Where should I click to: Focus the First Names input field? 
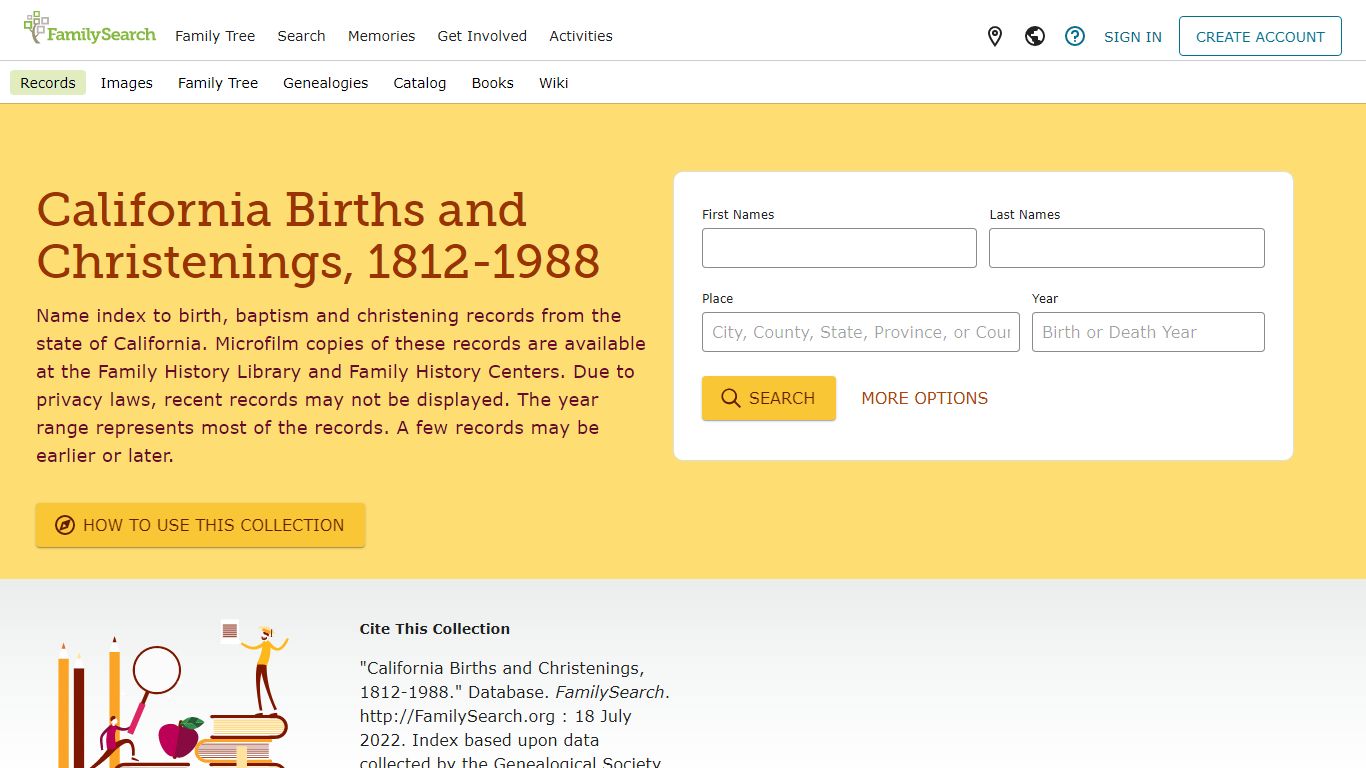[x=839, y=248]
